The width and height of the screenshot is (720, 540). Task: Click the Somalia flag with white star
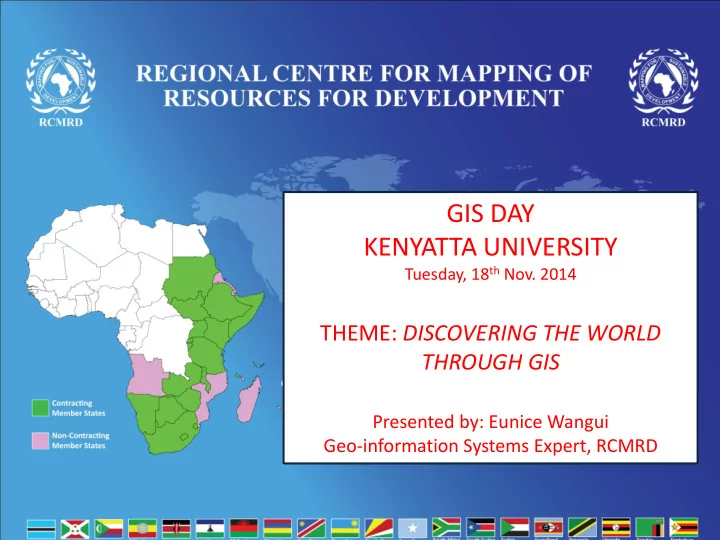[413, 529]
